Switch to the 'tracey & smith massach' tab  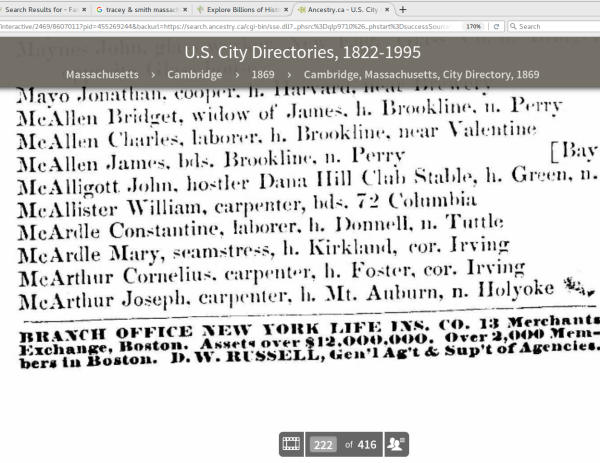coord(140,9)
